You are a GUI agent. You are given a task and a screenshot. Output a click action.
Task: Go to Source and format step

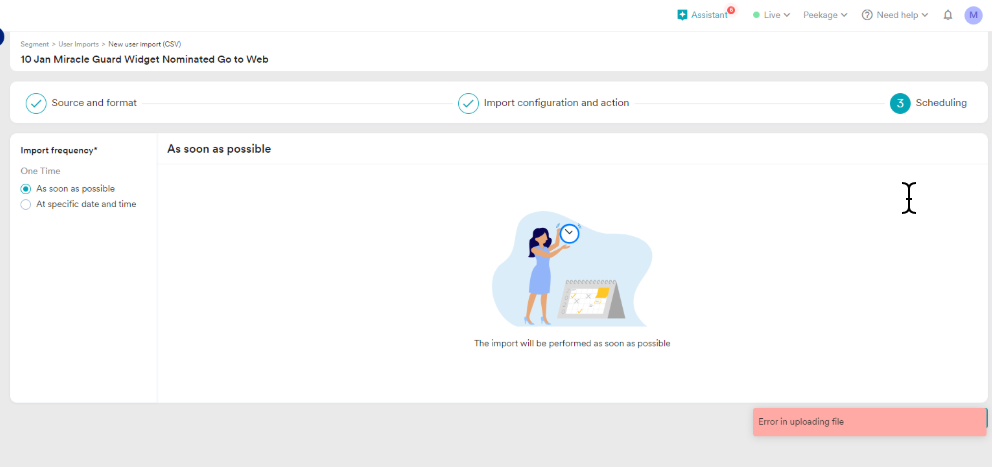[94, 102]
